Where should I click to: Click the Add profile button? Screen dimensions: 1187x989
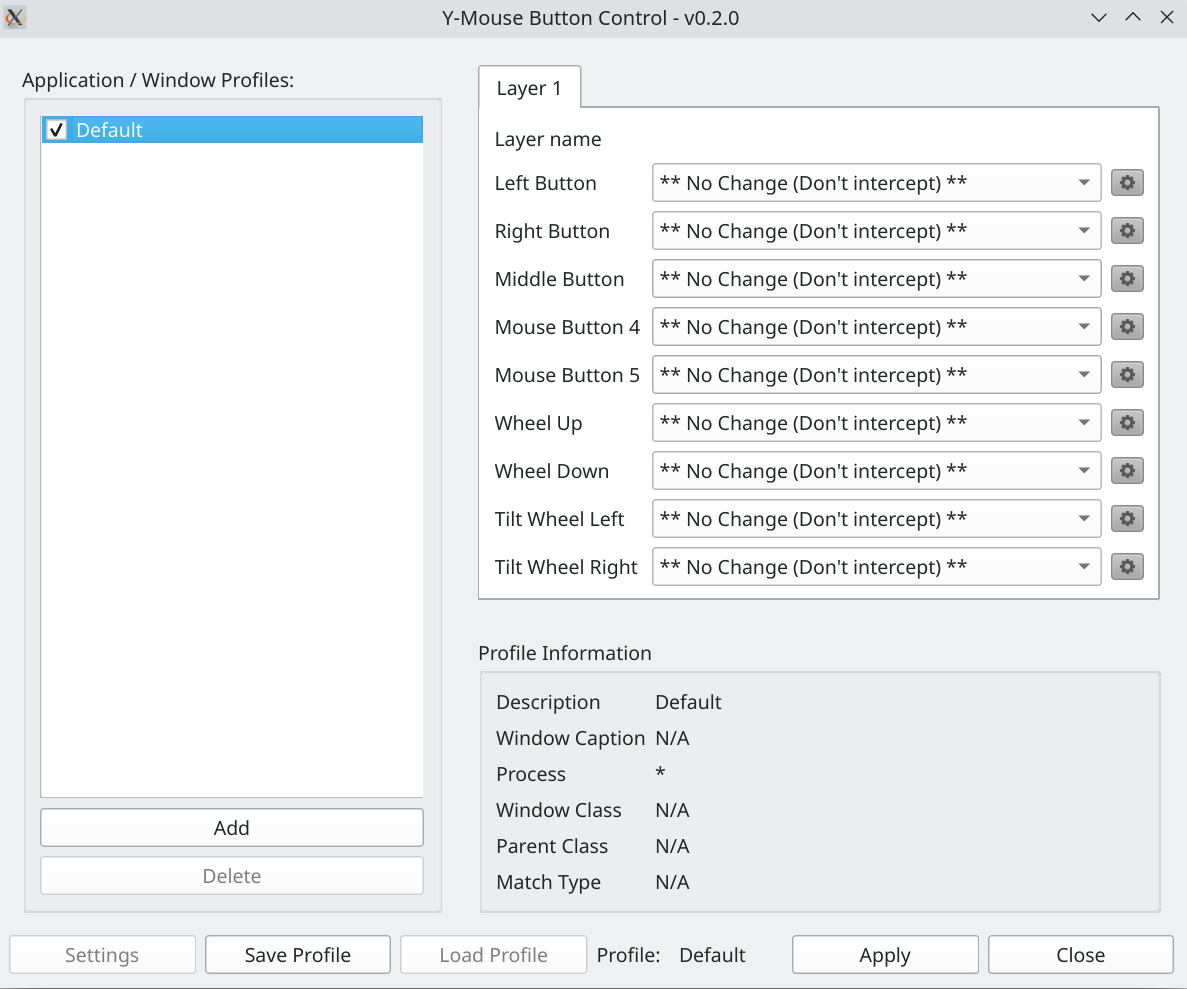(x=232, y=828)
